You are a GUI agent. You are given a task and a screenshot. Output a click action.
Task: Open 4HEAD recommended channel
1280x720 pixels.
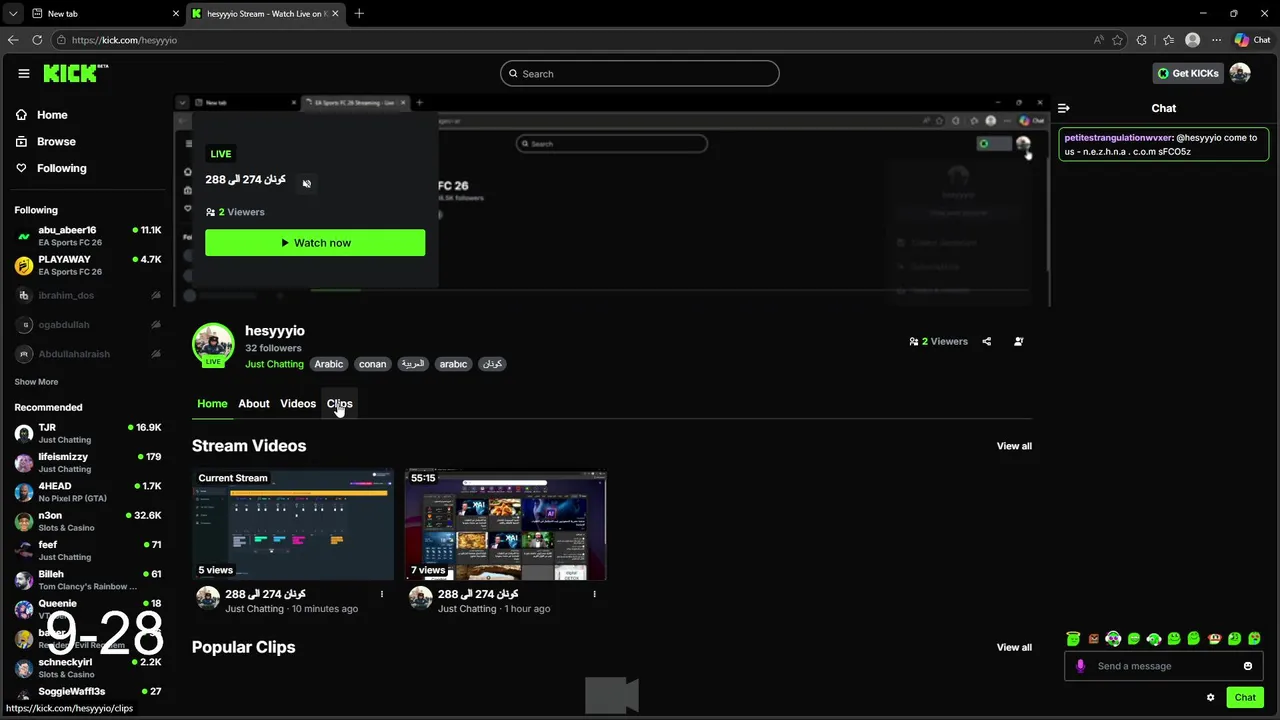88,492
